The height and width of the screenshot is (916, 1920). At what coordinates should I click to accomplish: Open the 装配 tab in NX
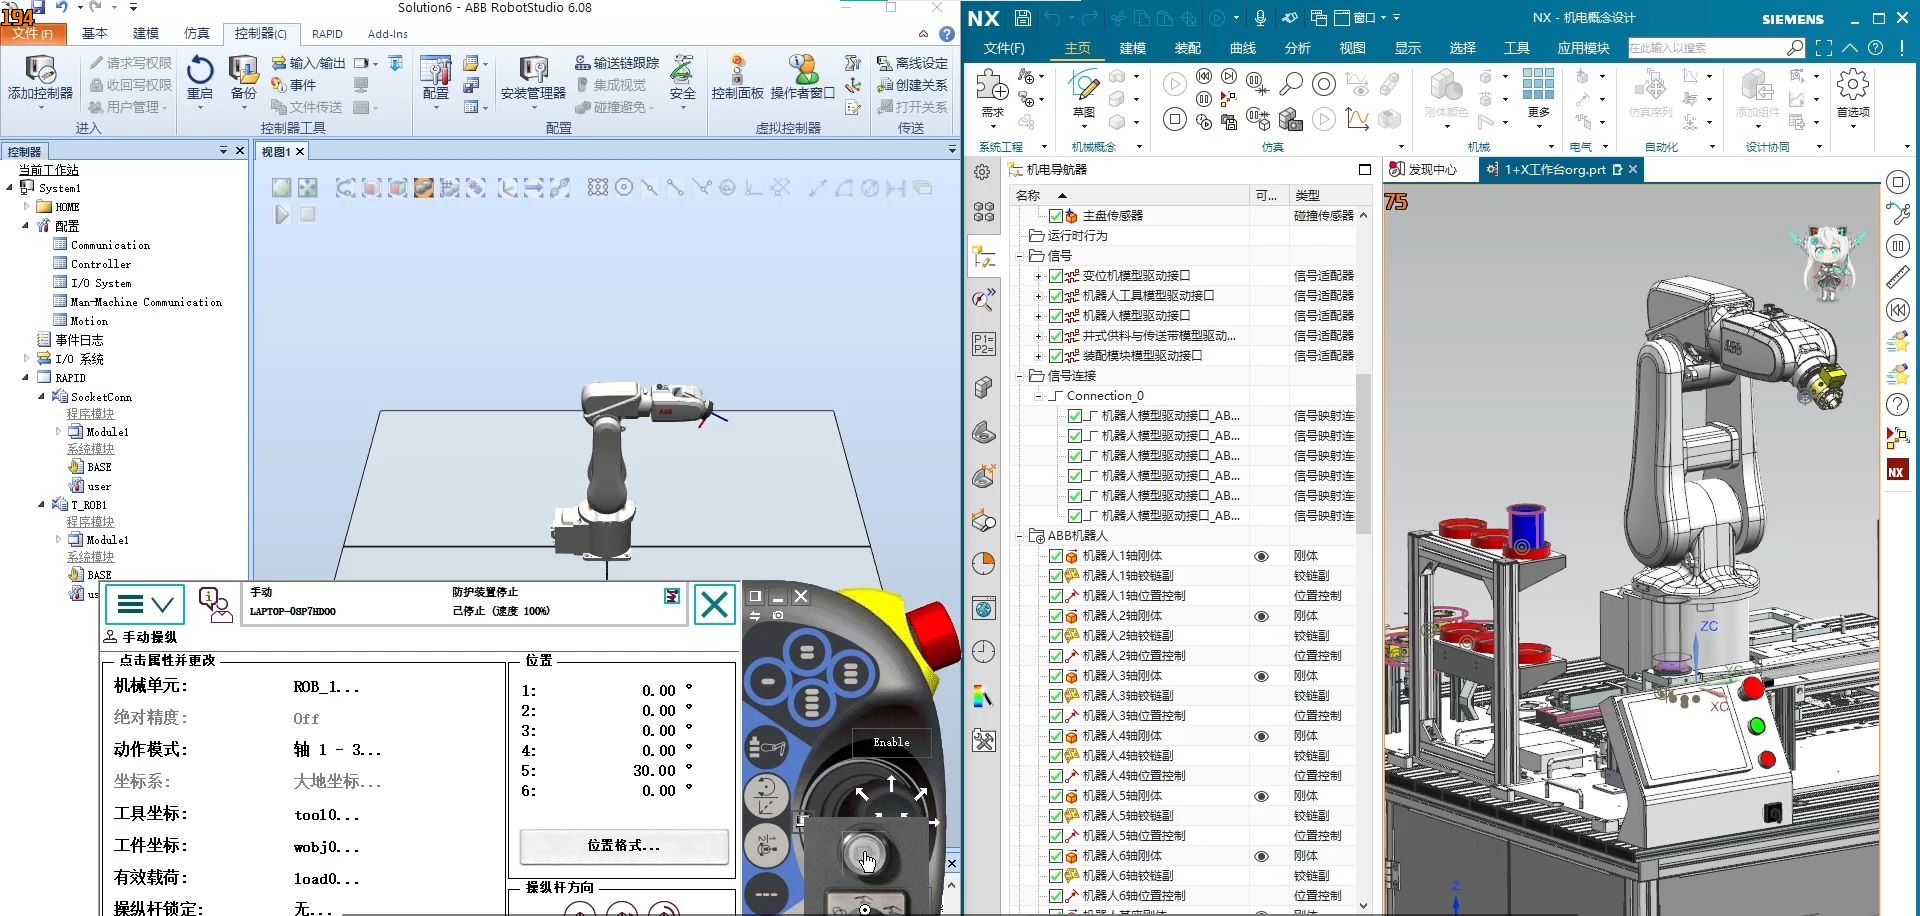1188,47
